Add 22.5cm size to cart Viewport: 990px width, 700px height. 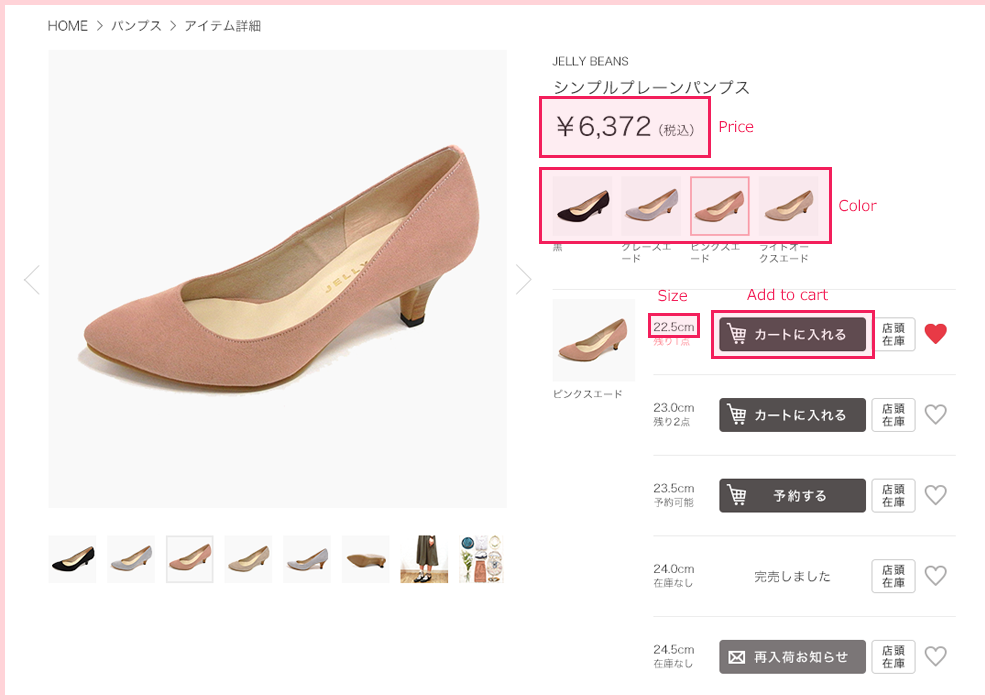tap(792, 335)
